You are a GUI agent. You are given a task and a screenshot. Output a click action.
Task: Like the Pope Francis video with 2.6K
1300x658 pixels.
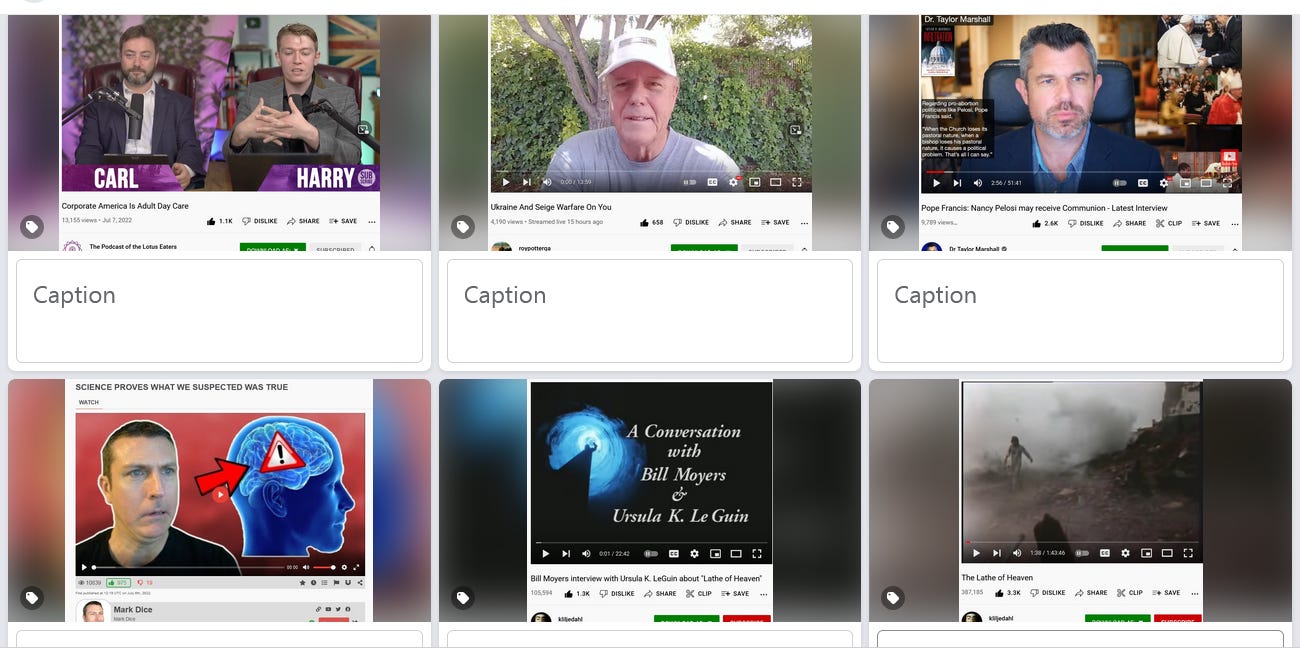coord(1045,223)
